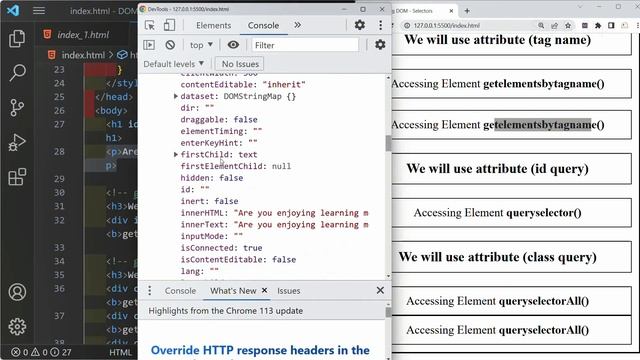The height and width of the screenshot is (360, 640).
Task: Toggle the browser side panel
Action: (x=611, y=25)
